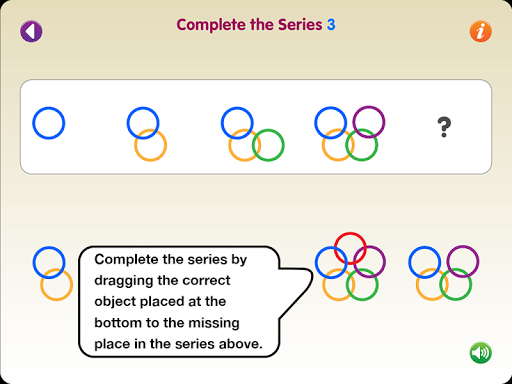Click the purple back arrow button
512x384 pixels.
point(31,31)
